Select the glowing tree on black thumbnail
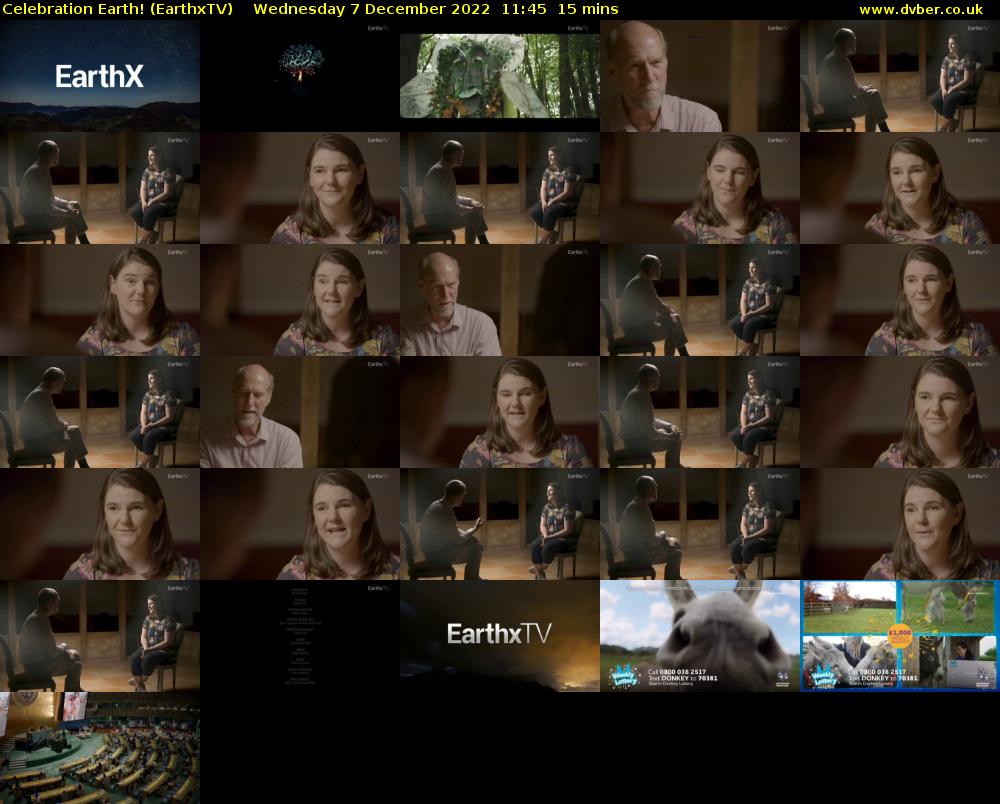Screen dimensions: 1000x804 300,76
